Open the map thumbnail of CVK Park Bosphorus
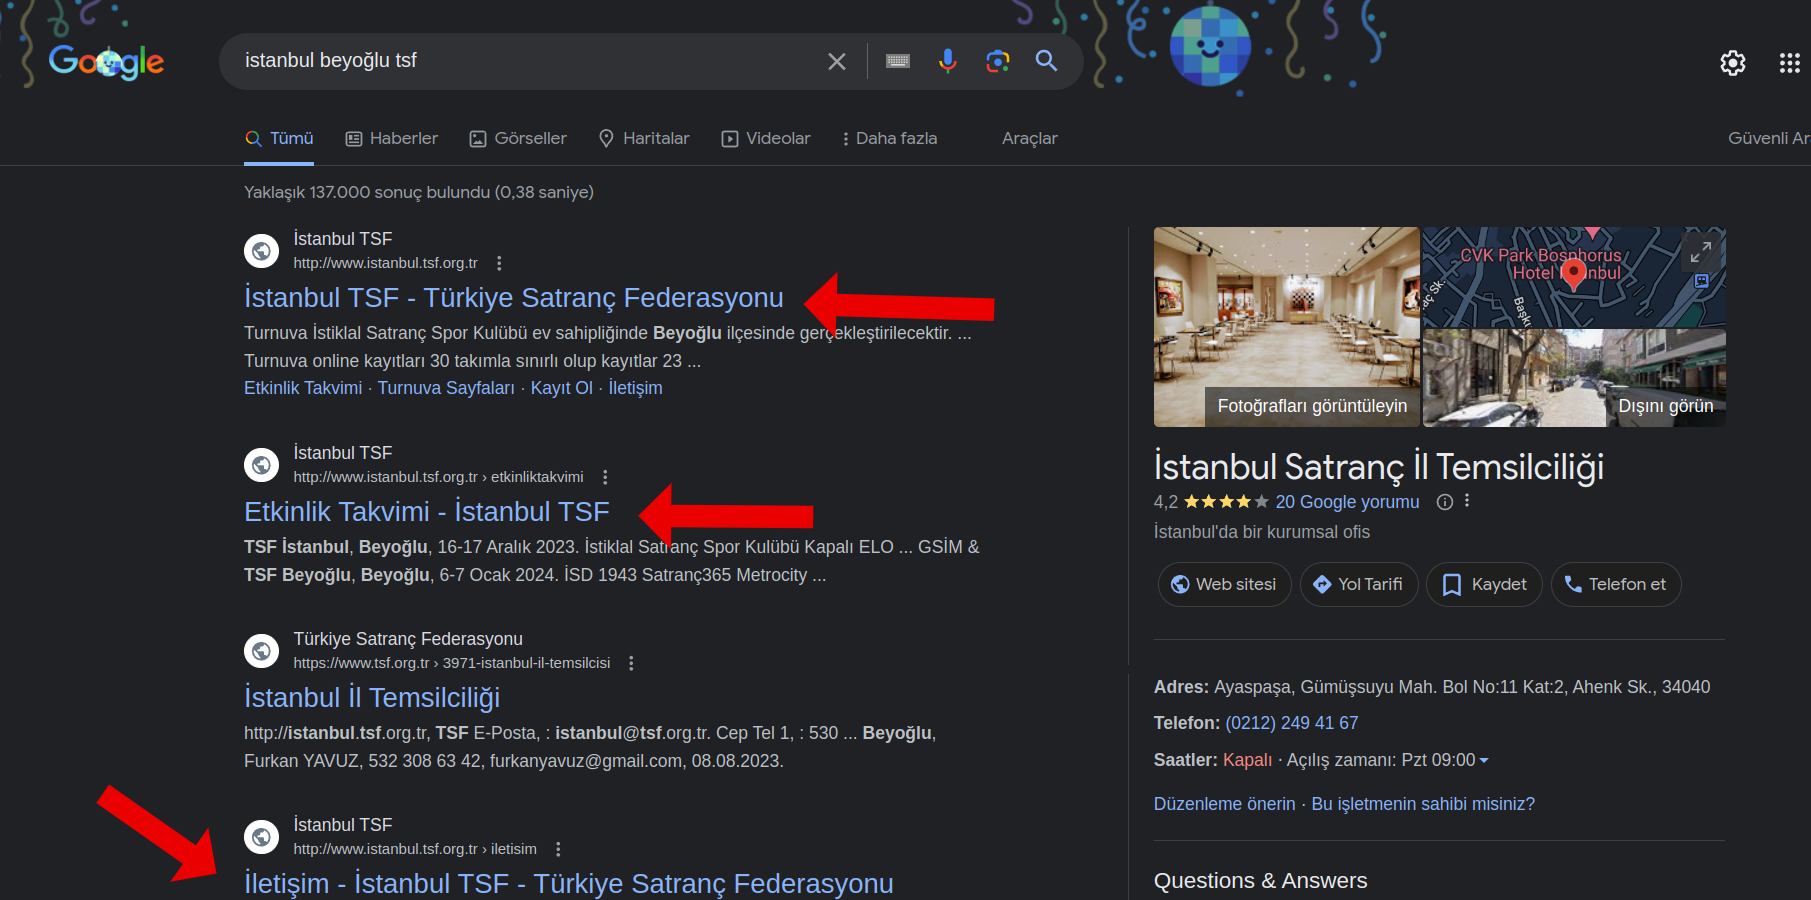1811x900 pixels. click(x=1574, y=277)
